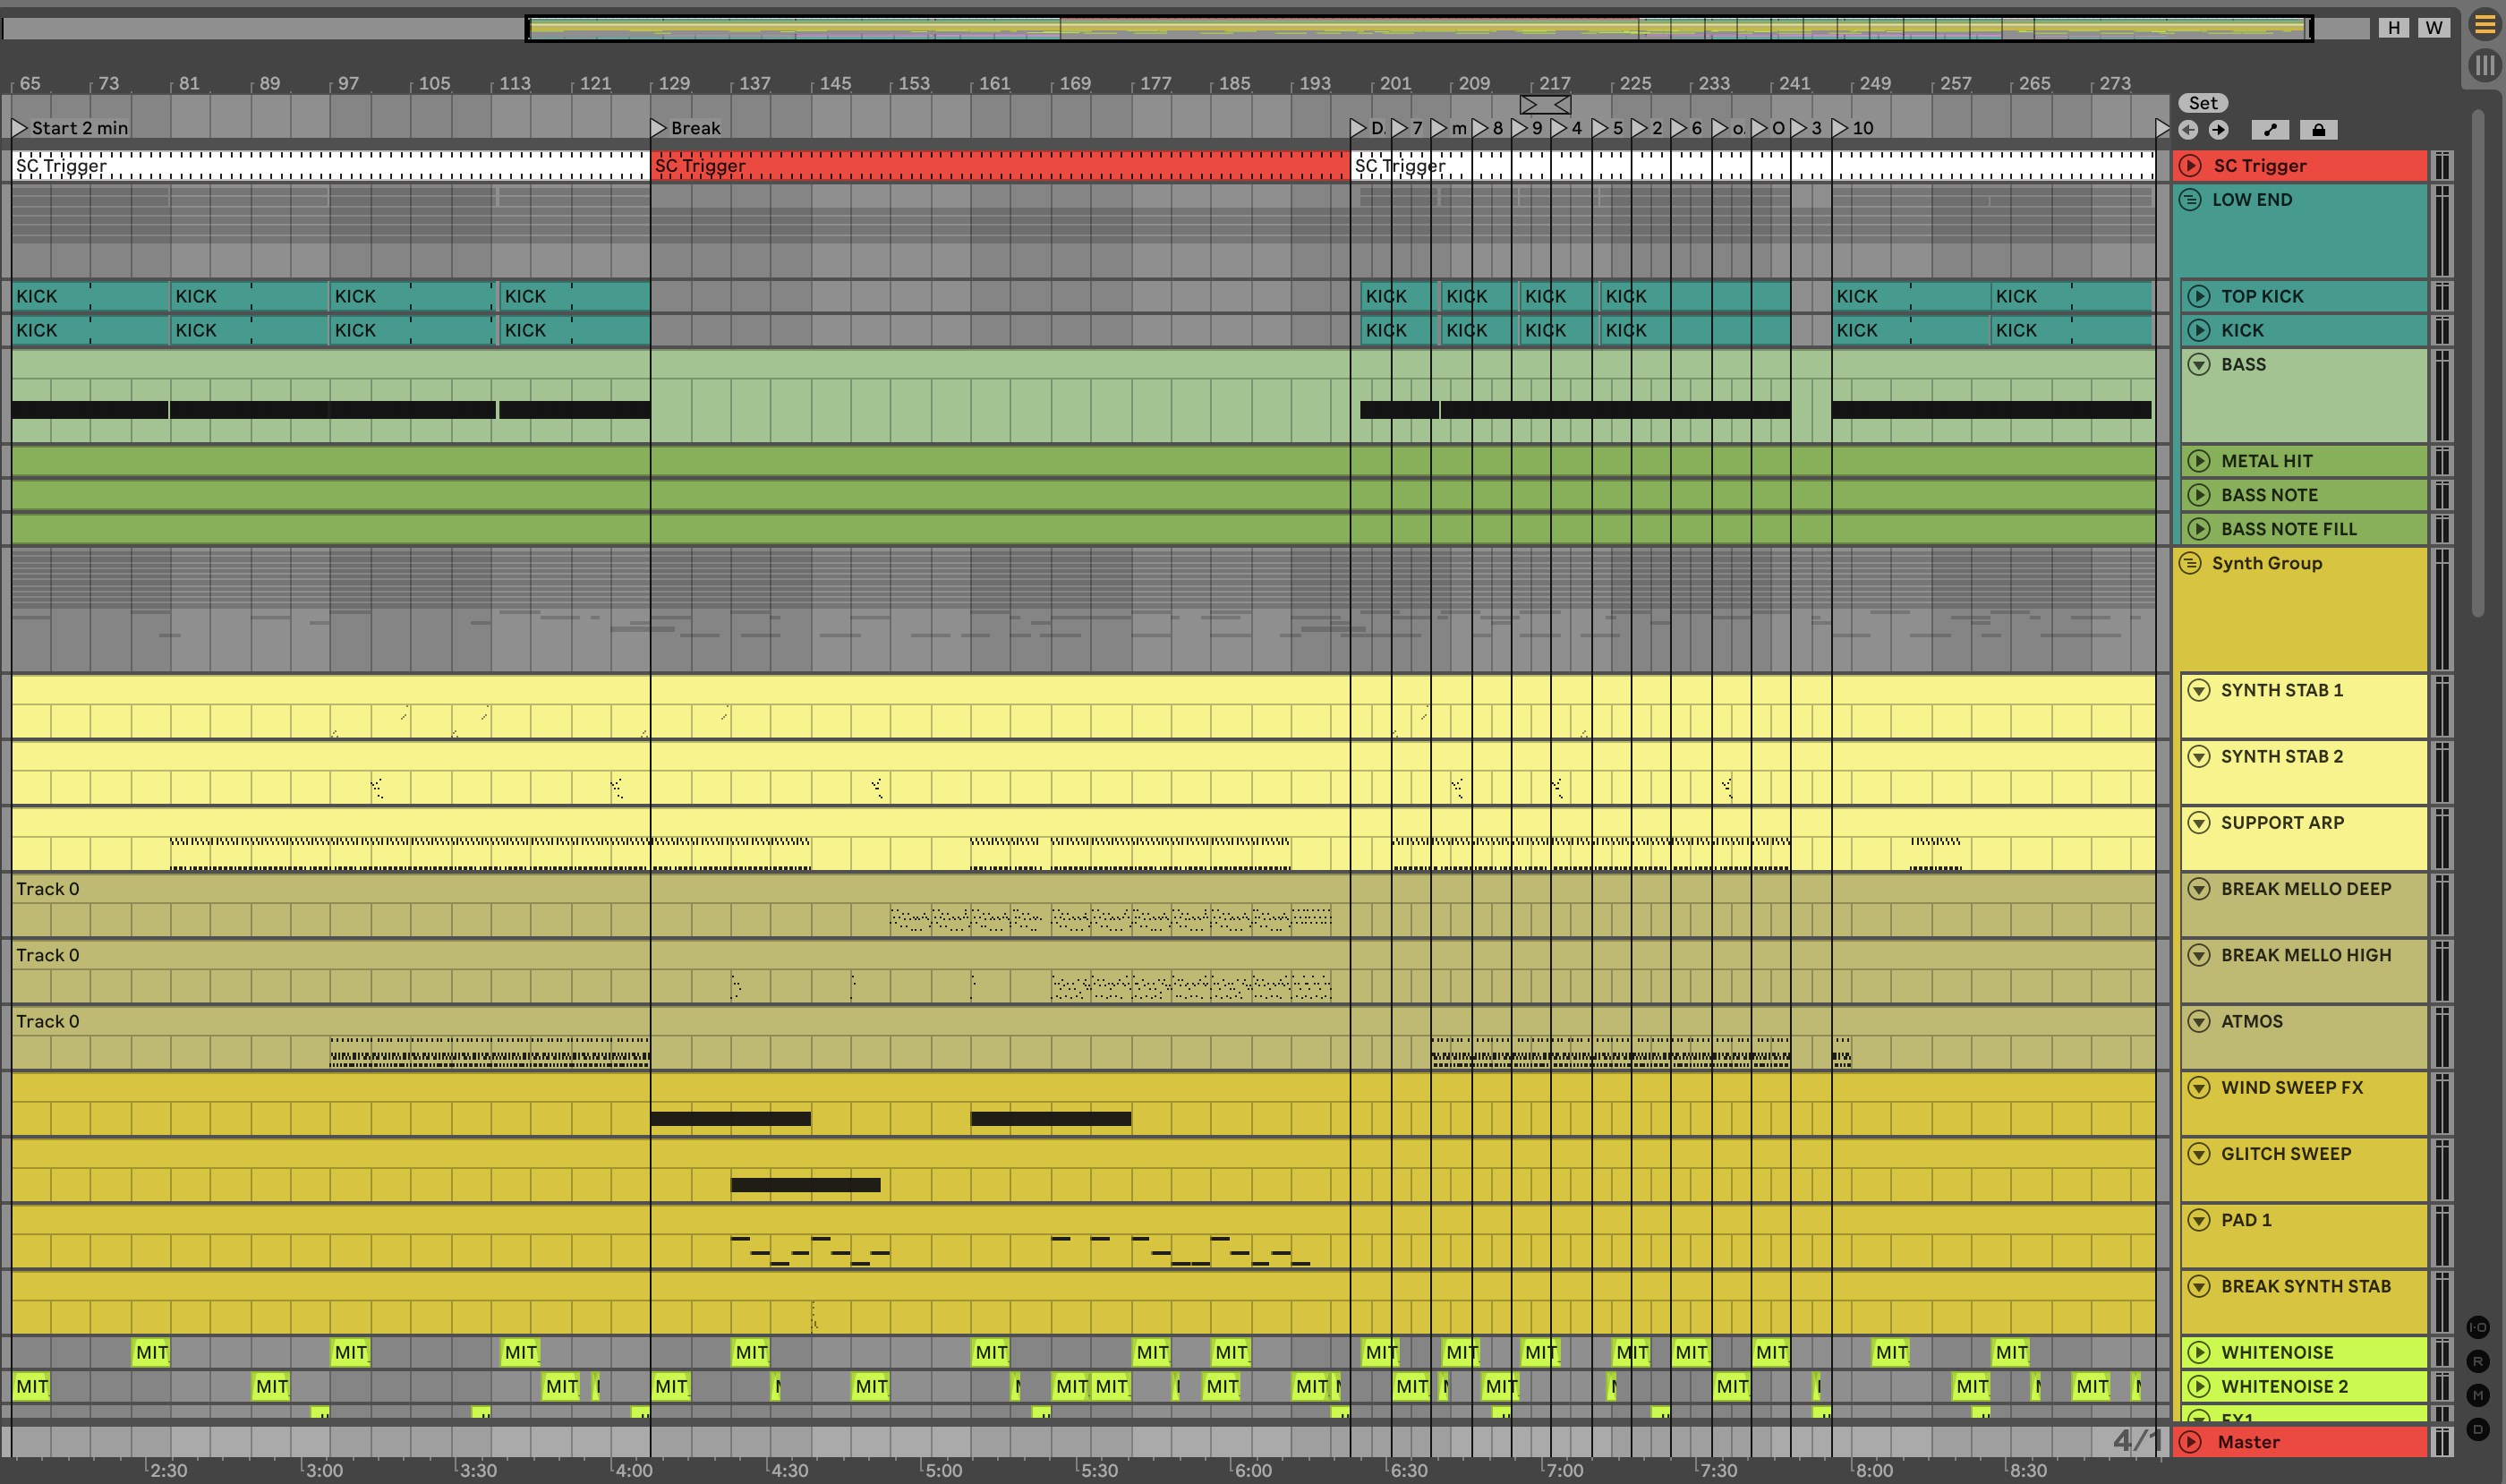Click the H optimize height button
This screenshot has height=1484, width=2506.
[x=2393, y=28]
